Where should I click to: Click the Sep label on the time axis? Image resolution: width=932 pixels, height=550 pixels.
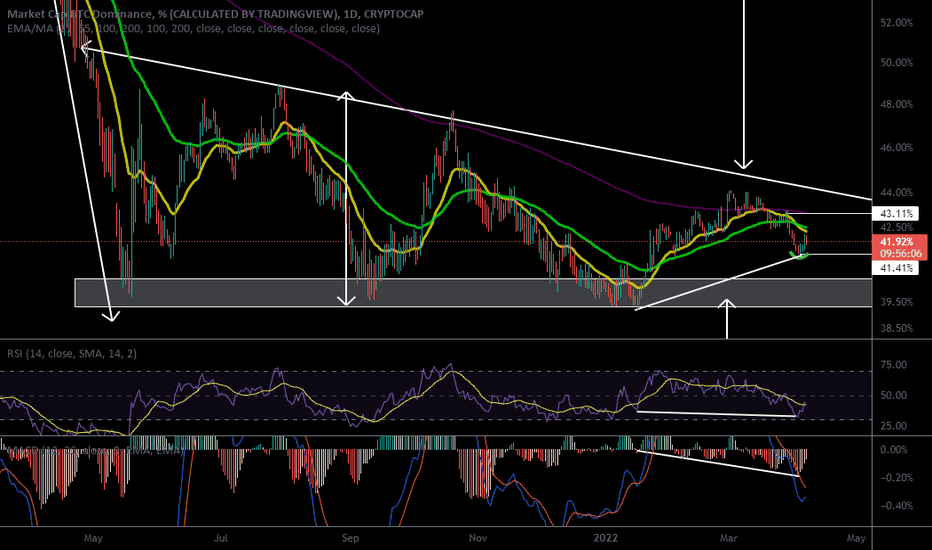350,538
